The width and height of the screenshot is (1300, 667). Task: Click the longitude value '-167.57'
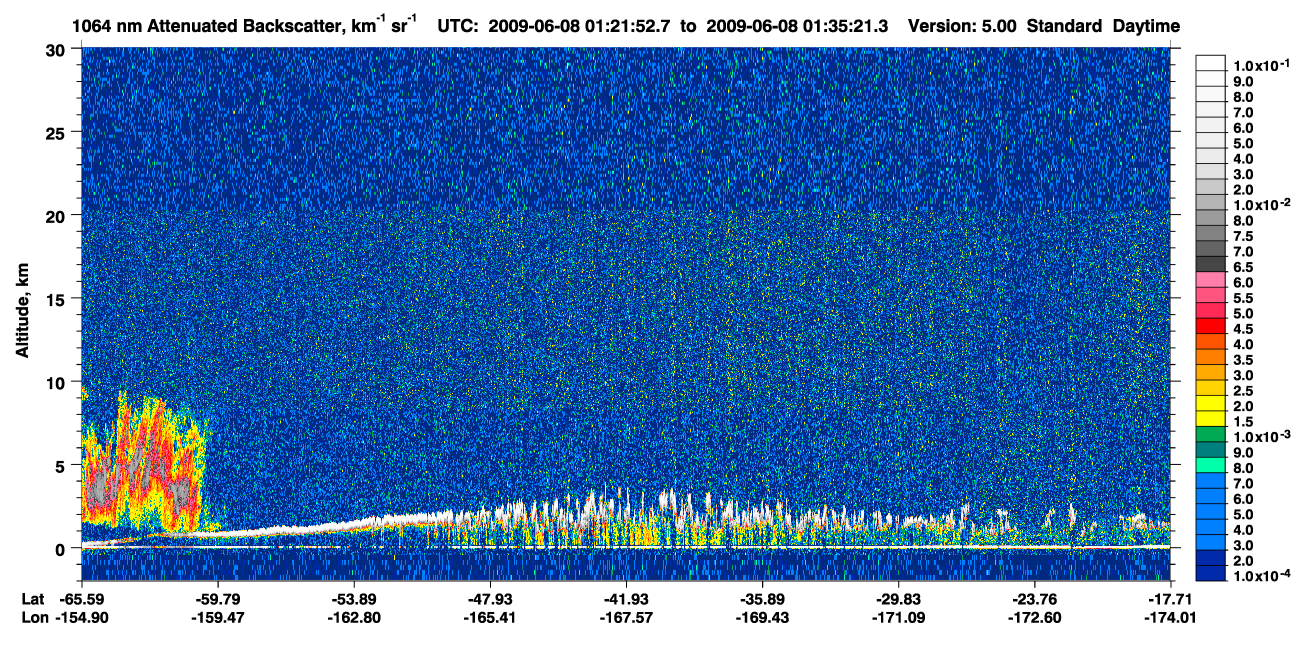point(625,617)
